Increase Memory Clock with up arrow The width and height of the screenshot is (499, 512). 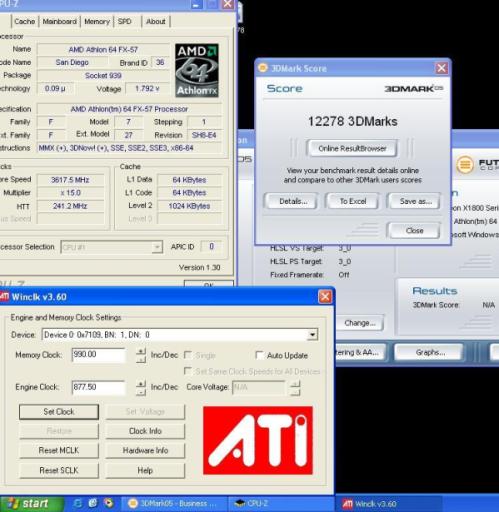click(141, 351)
